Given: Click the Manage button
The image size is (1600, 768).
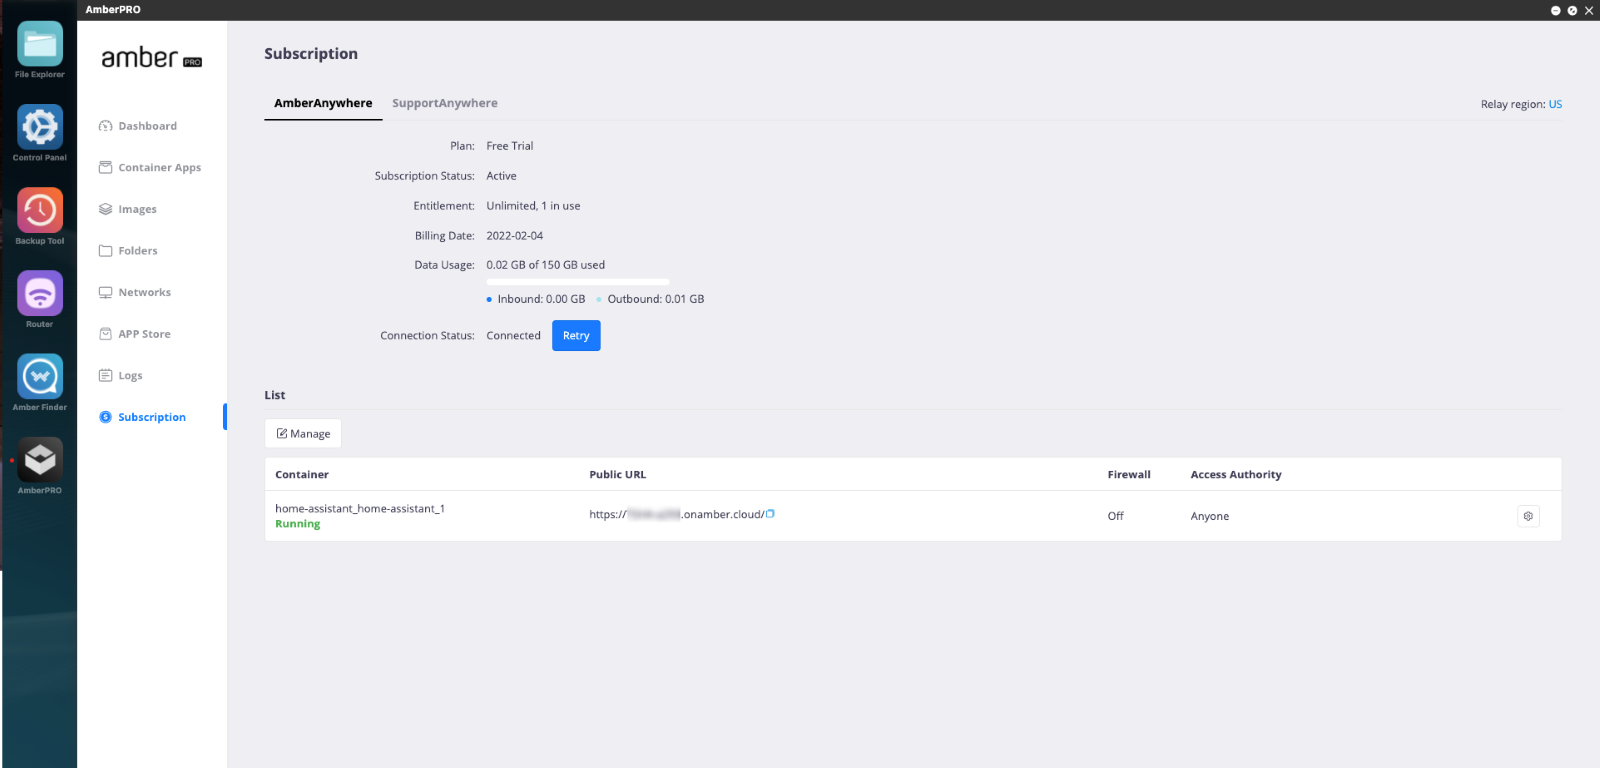Looking at the screenshot, I should pyautogui.click(x=303, y=434).
